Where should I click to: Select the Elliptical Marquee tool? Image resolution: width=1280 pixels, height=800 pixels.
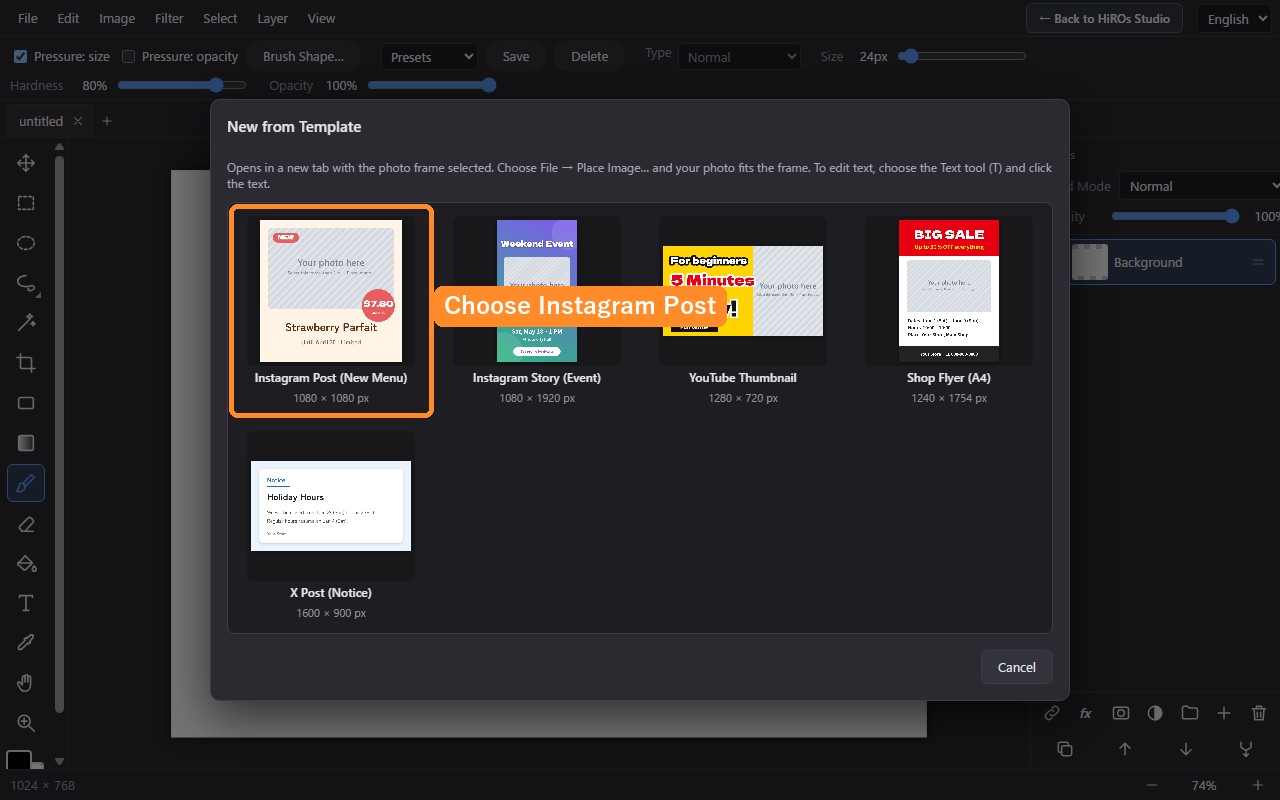tap(26, 243)
